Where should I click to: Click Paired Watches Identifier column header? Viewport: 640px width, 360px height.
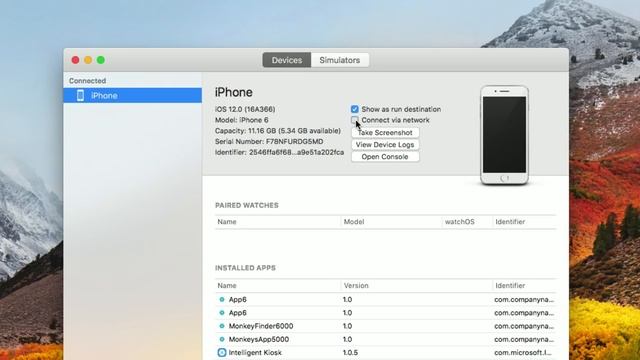point(524,222)
